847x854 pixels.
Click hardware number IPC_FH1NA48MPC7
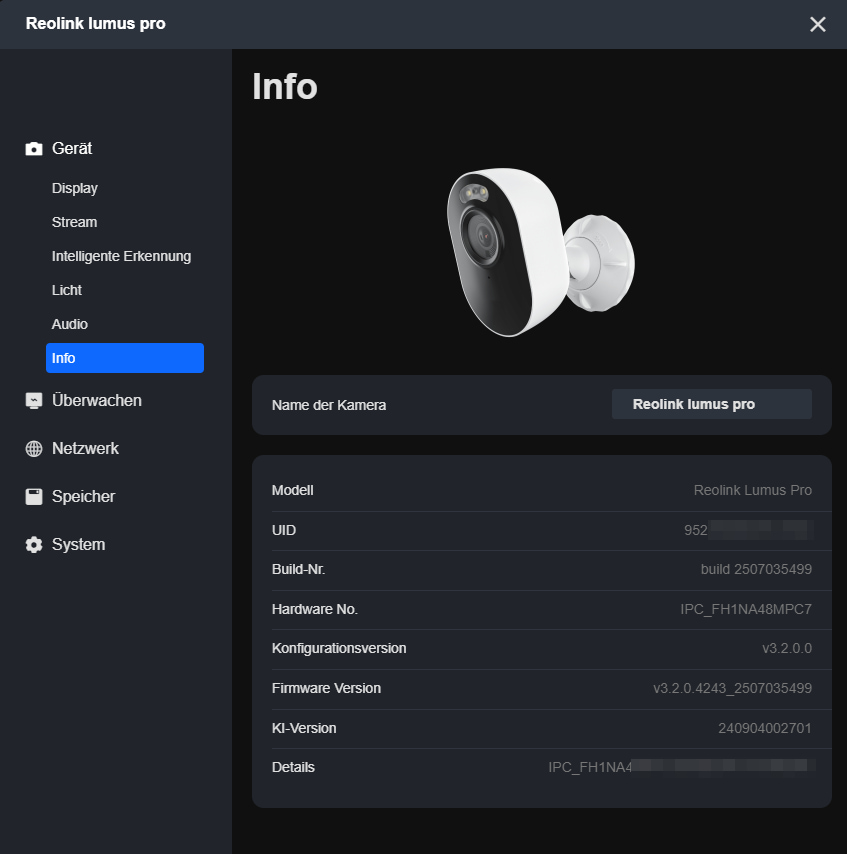tap(746, 609)
